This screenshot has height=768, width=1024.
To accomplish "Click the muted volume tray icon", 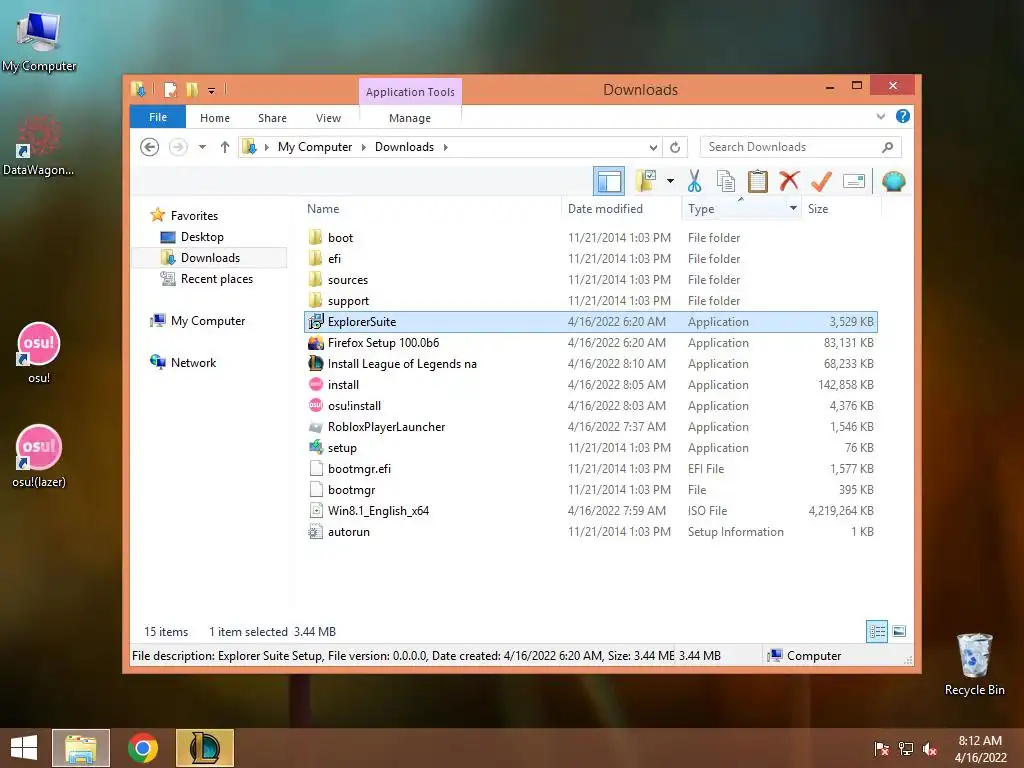I will tap(930, 749).
